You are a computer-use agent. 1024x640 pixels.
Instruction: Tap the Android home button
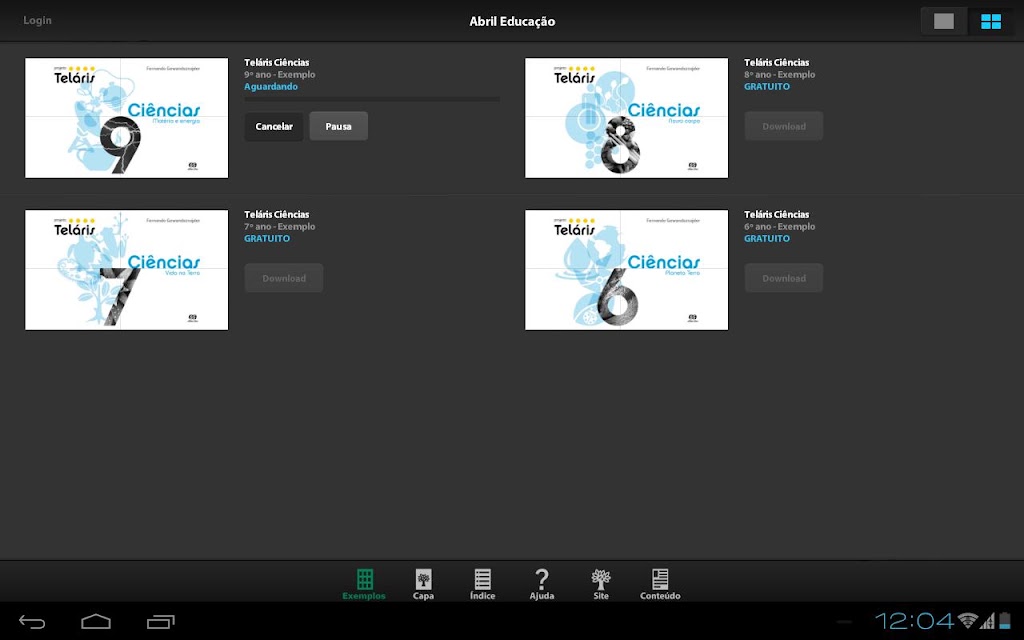tap(96, 622)
